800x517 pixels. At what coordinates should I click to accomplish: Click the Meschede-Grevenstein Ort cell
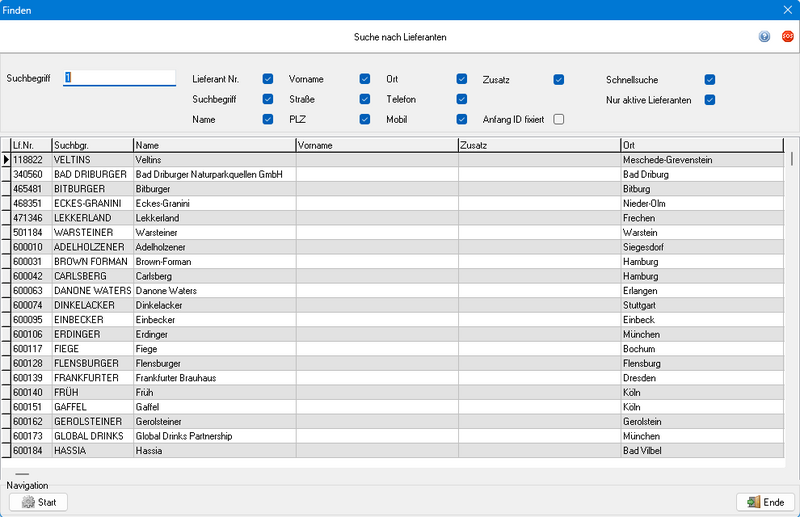702,160
